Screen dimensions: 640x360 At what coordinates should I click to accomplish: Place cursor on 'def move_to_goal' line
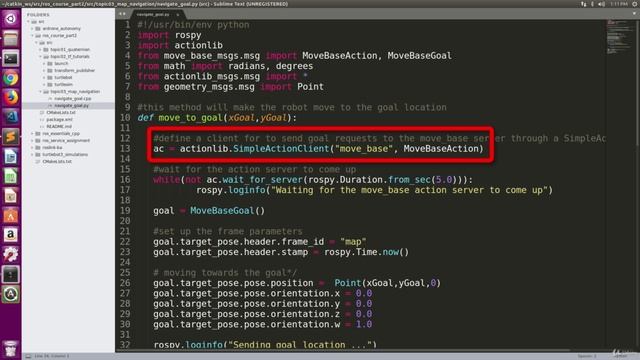click(217, 118)
